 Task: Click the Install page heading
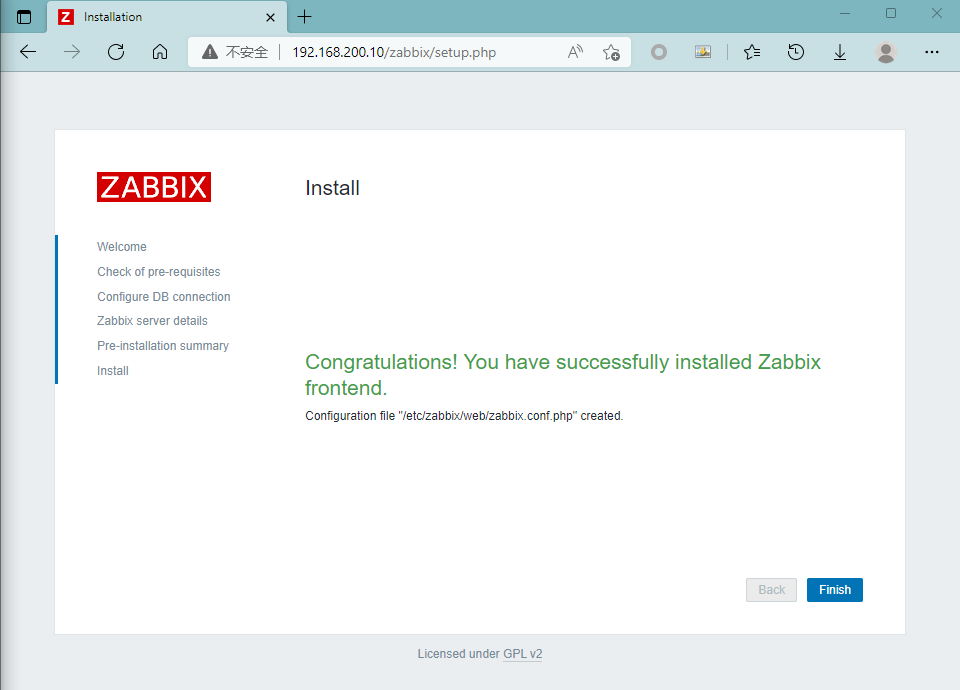pos(332,188)
